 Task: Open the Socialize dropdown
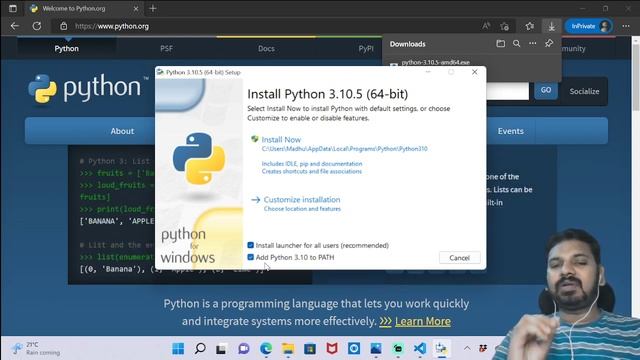pos(584,91)
